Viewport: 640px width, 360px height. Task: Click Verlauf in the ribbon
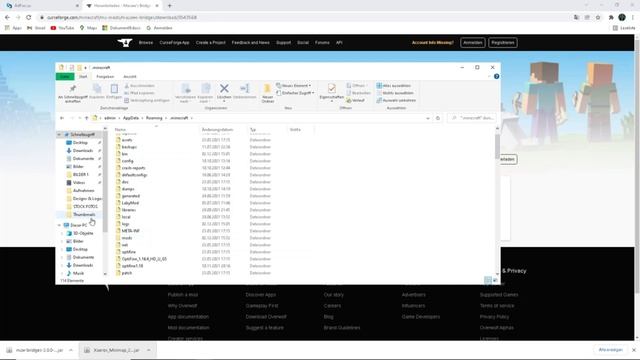coord(355,100)
